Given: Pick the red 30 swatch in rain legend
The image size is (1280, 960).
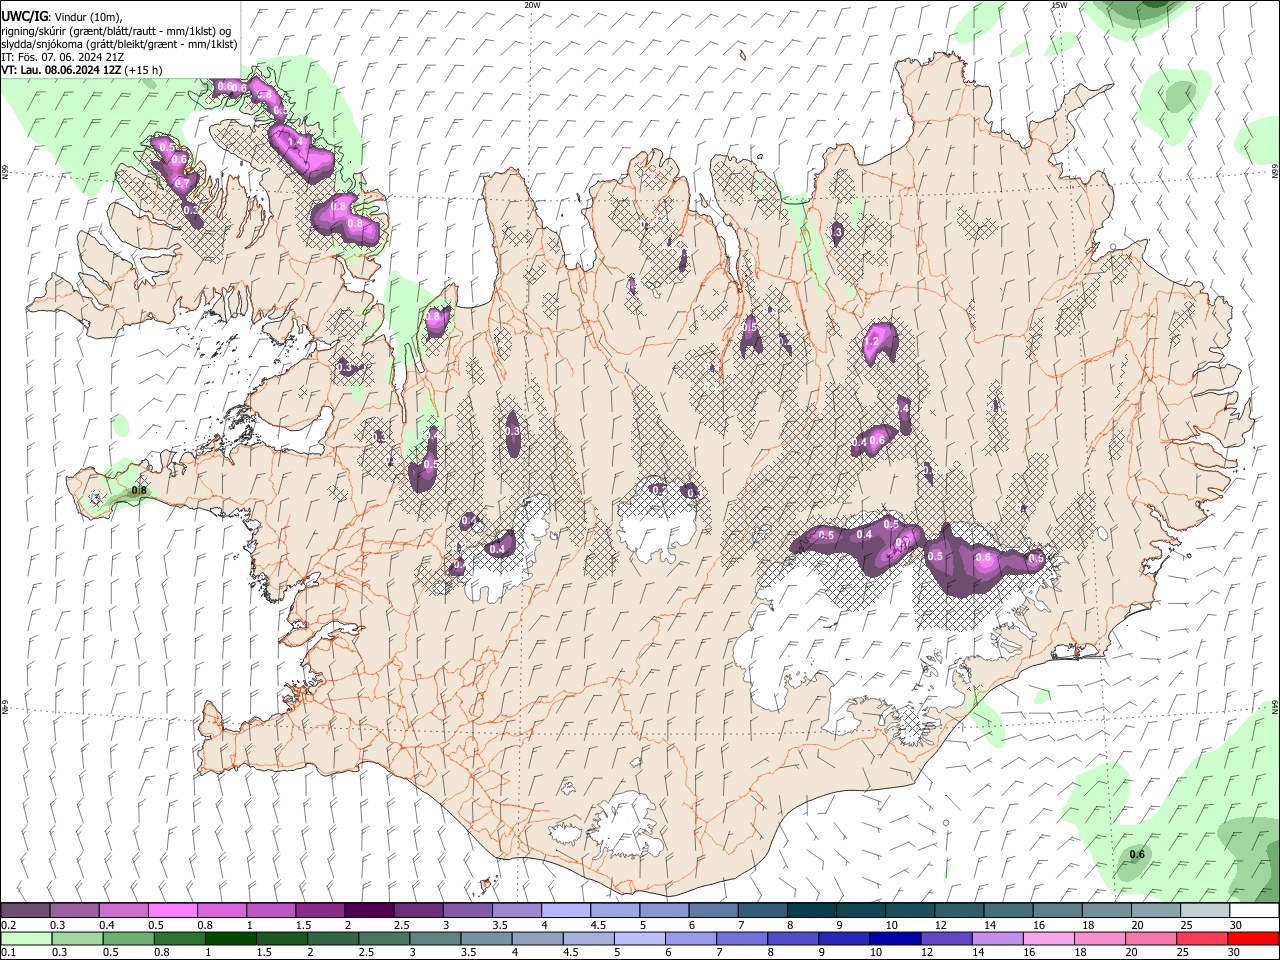Looking at the screenshot, I should click(x=1254, y=939).
